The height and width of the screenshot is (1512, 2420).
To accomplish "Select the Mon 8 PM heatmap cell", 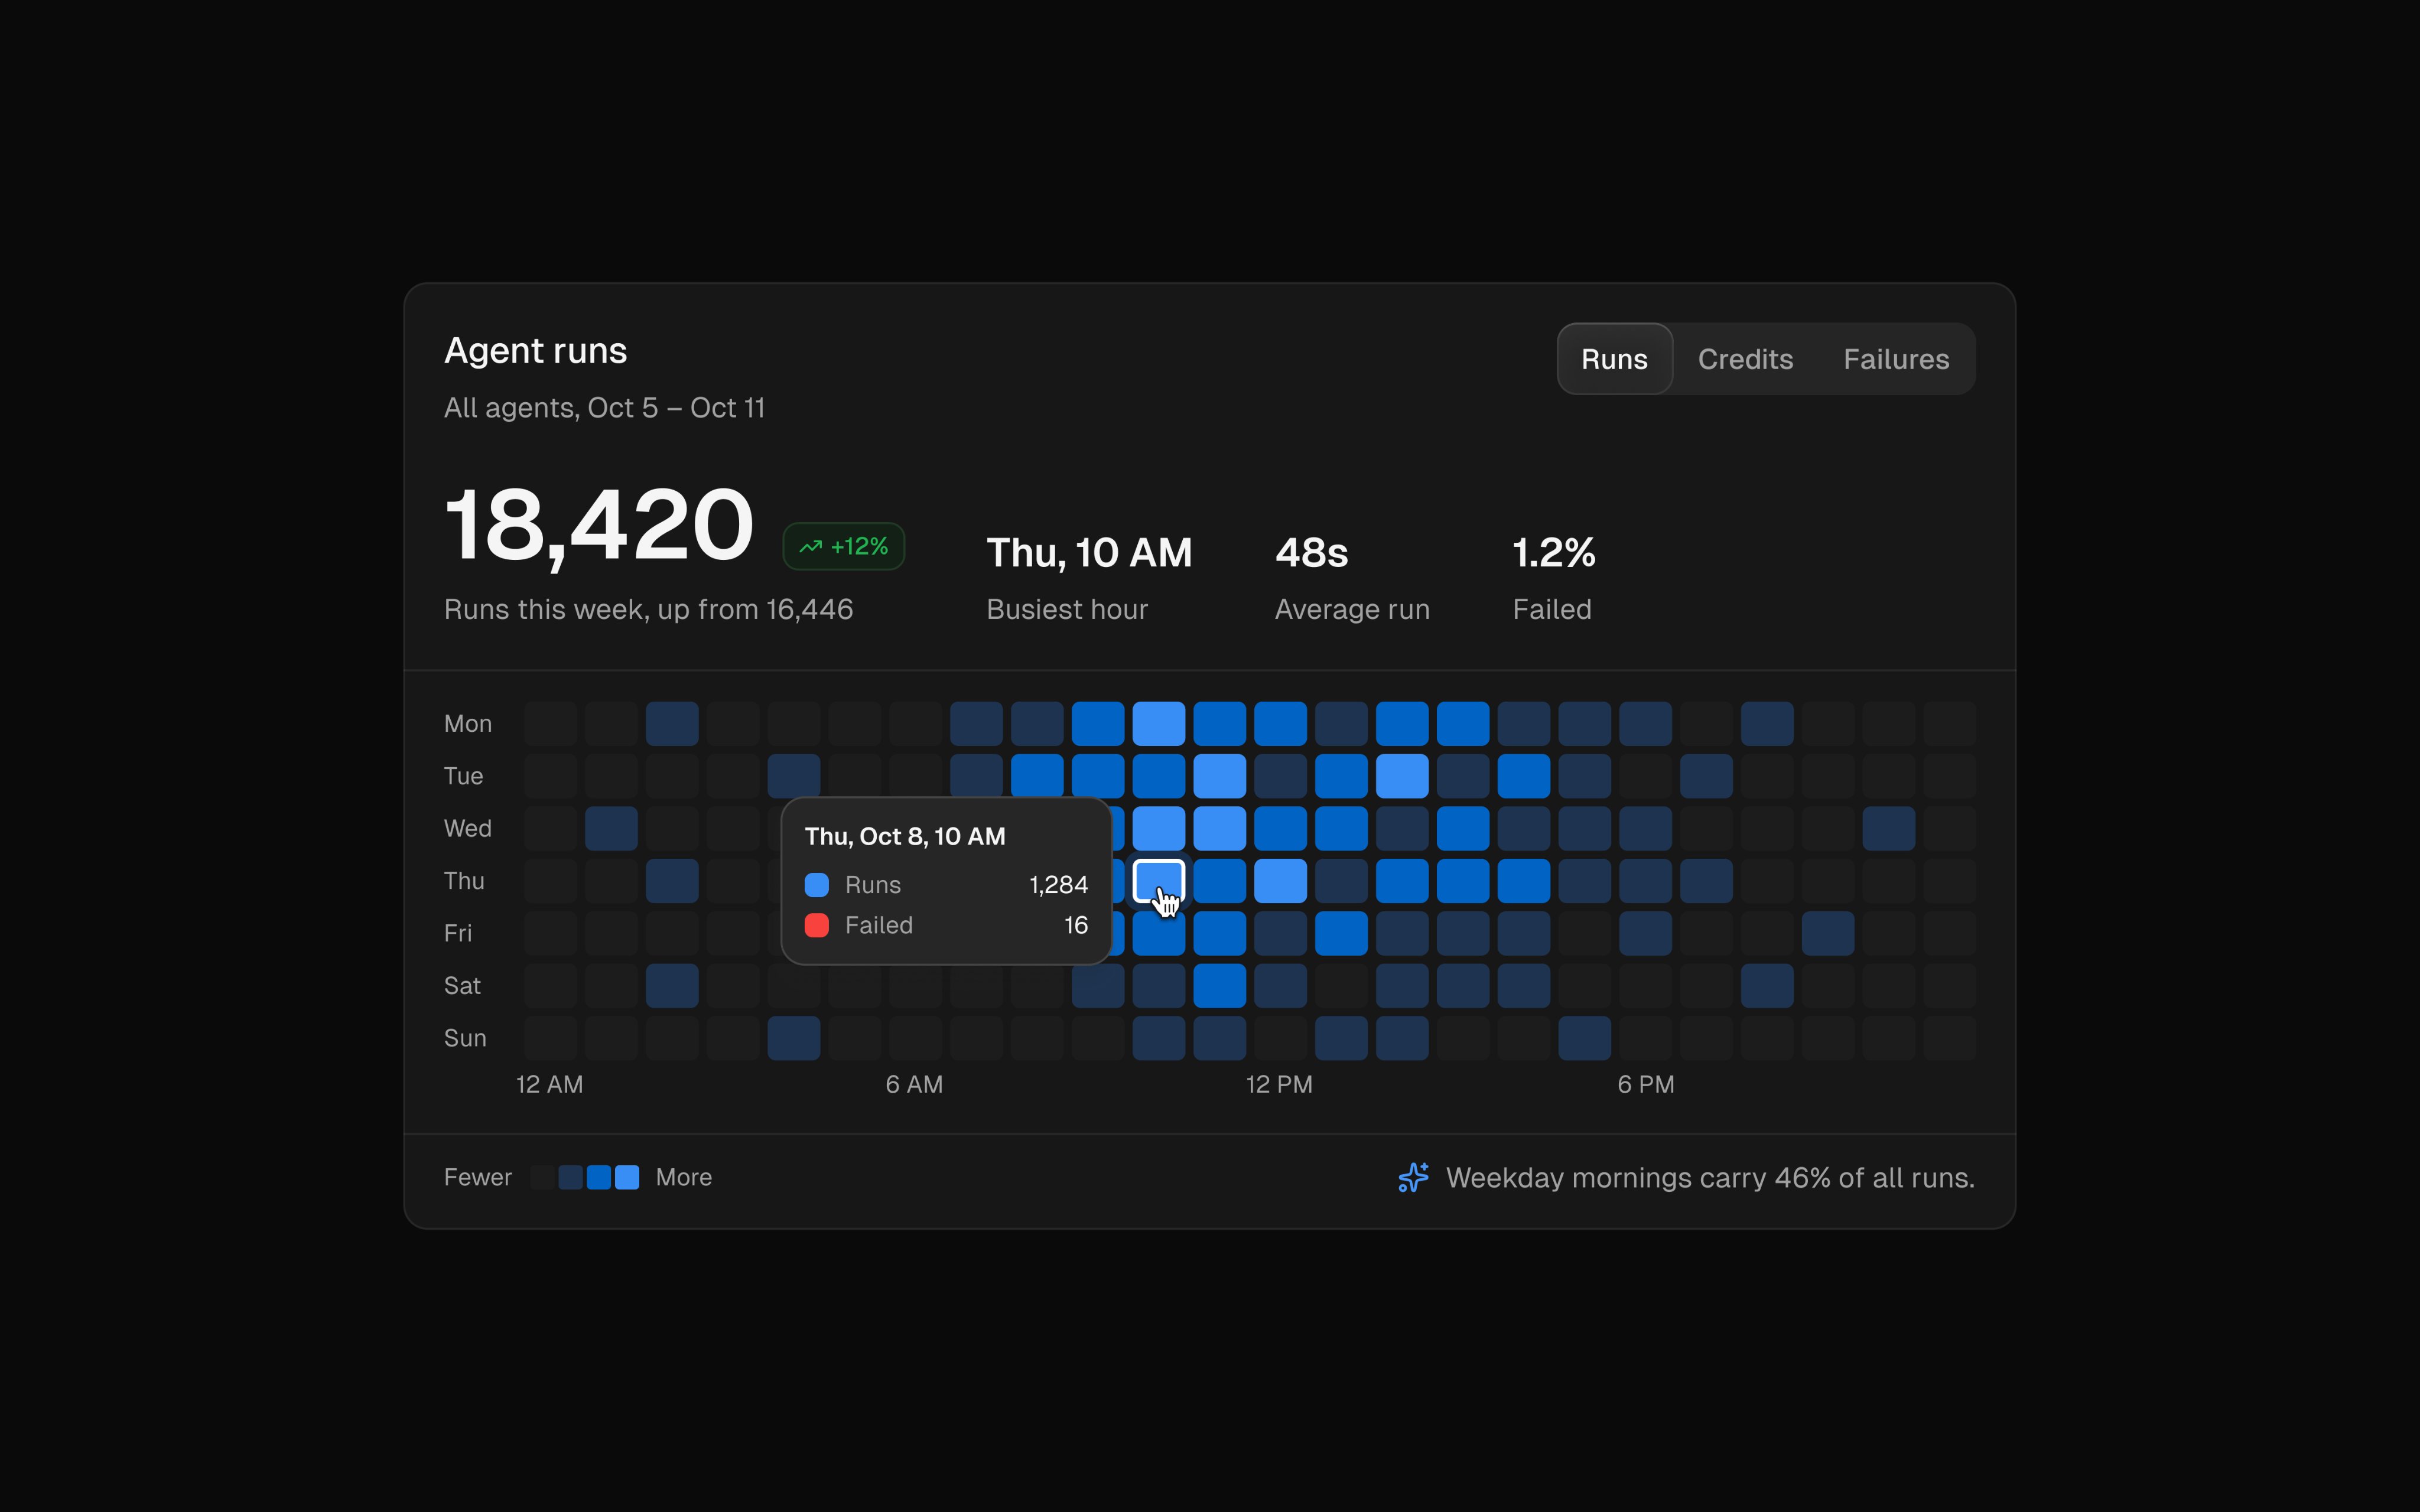I will [1767, 724].
